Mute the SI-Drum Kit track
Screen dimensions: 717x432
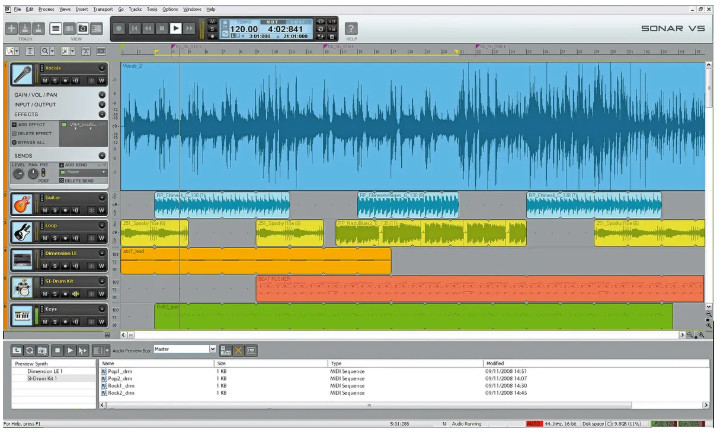45,294
